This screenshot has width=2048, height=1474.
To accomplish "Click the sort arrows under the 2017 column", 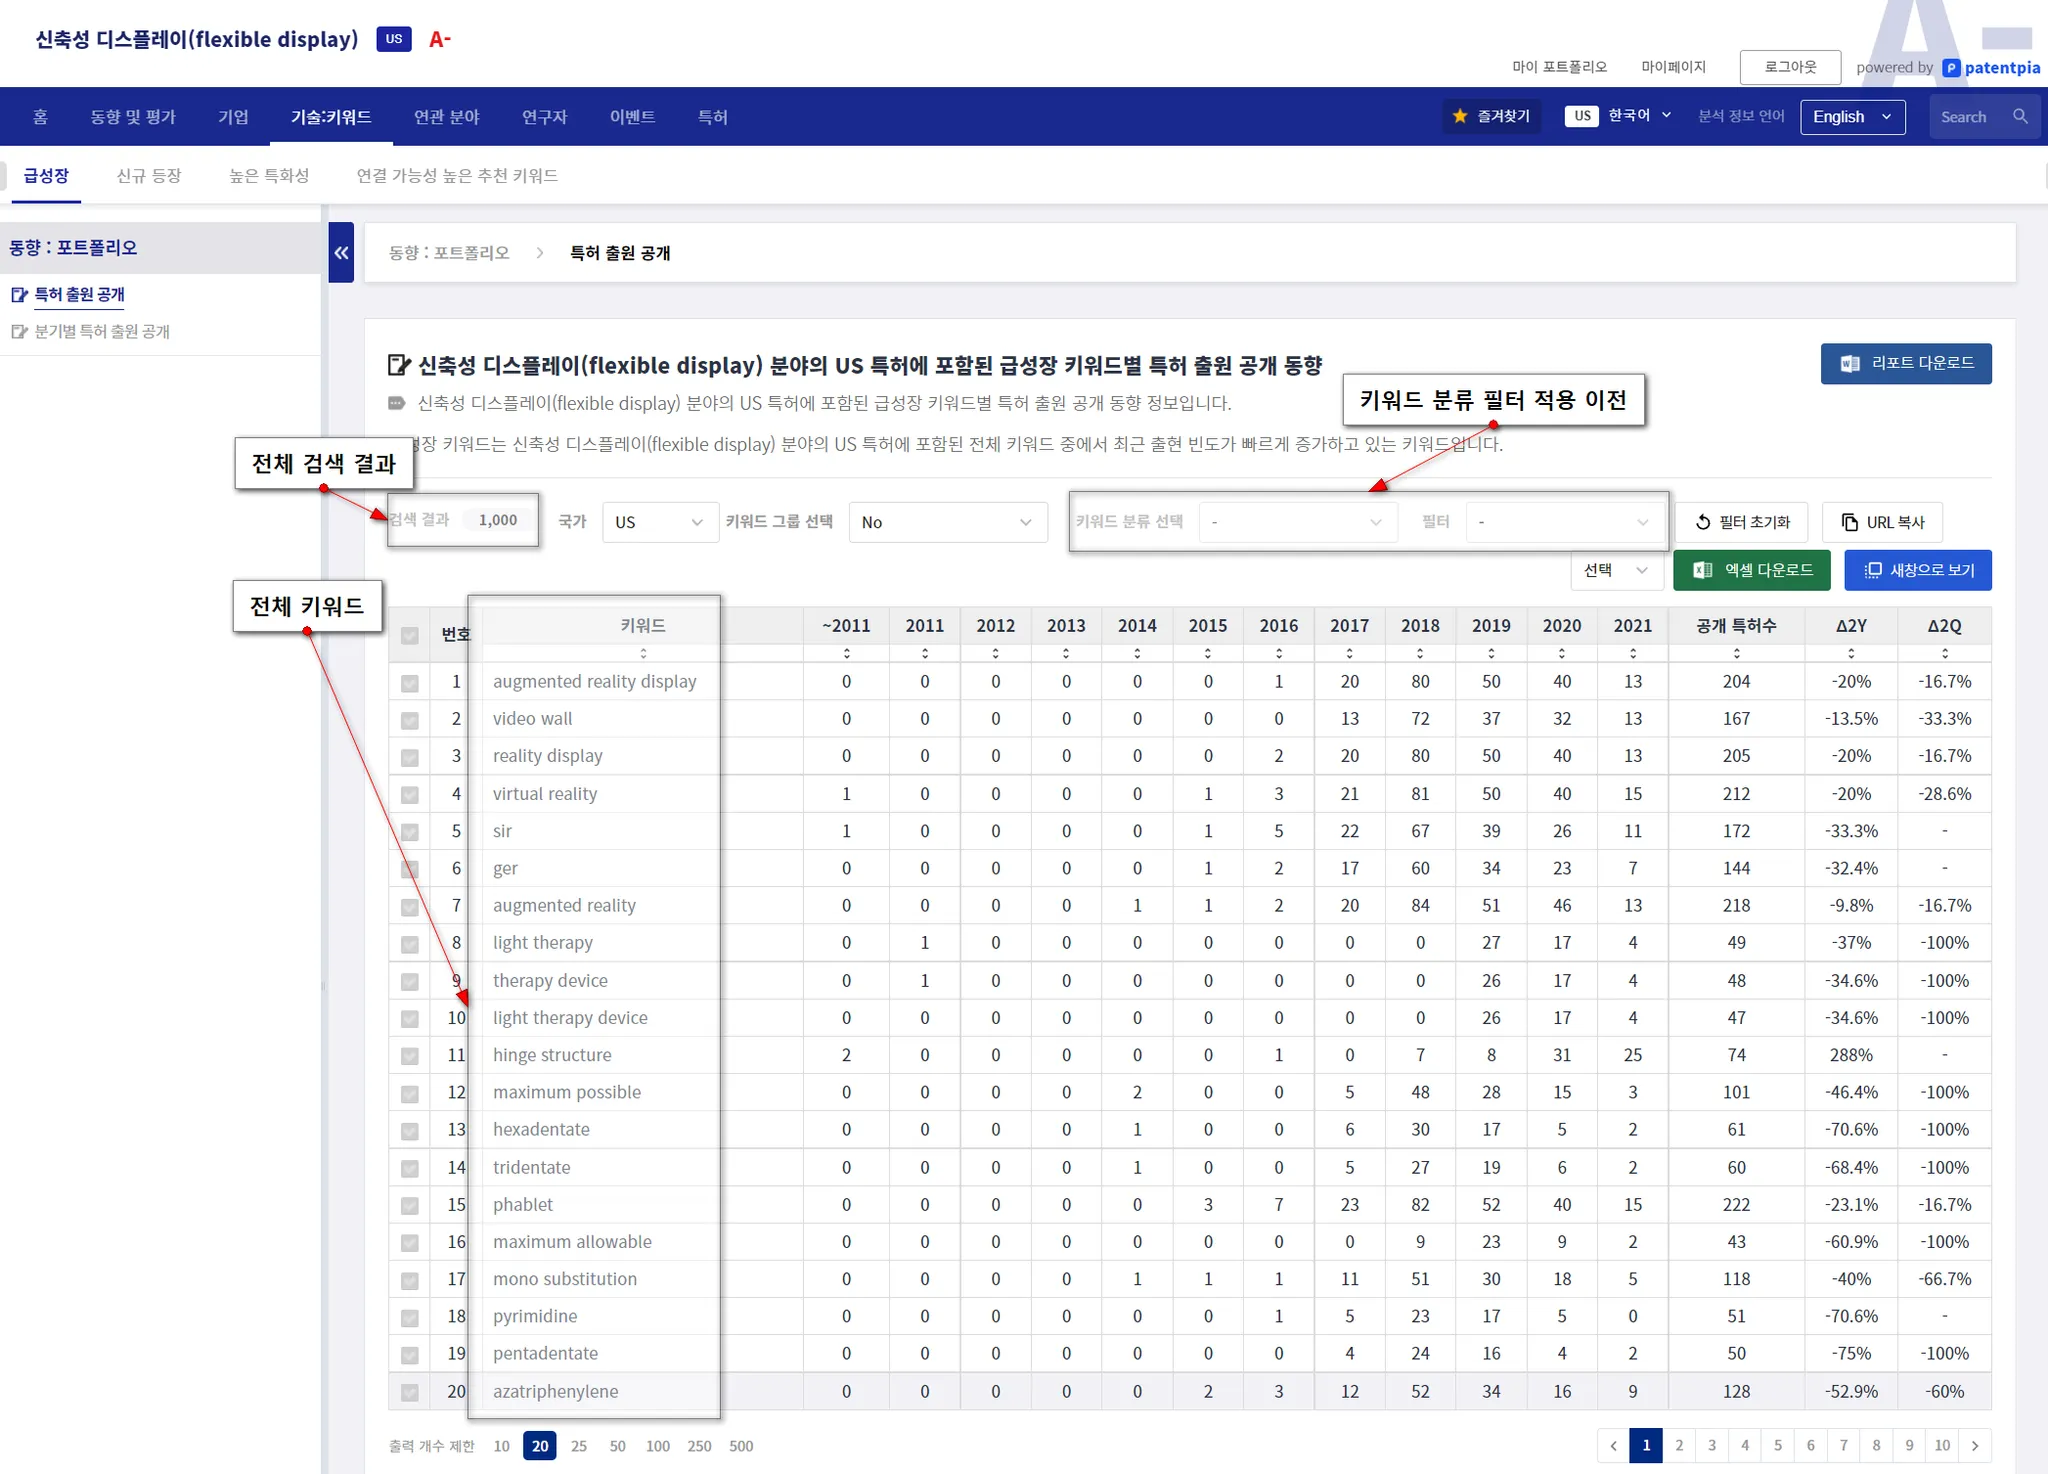I will click(1349, 653).
